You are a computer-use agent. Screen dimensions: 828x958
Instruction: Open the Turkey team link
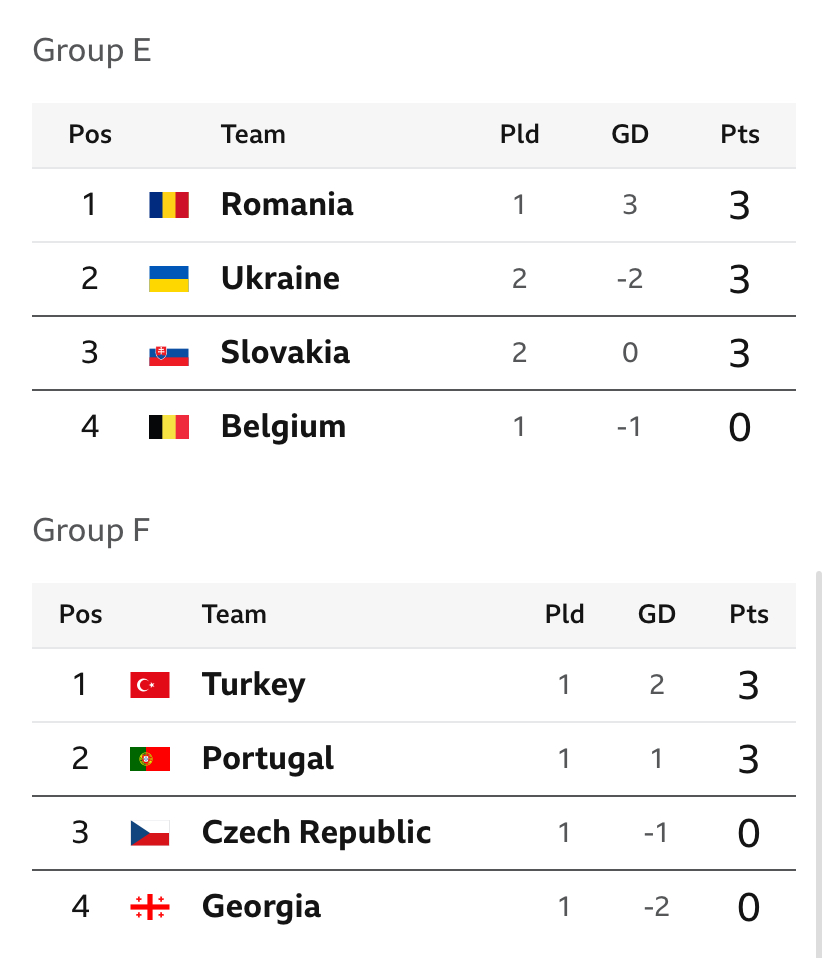254,685
